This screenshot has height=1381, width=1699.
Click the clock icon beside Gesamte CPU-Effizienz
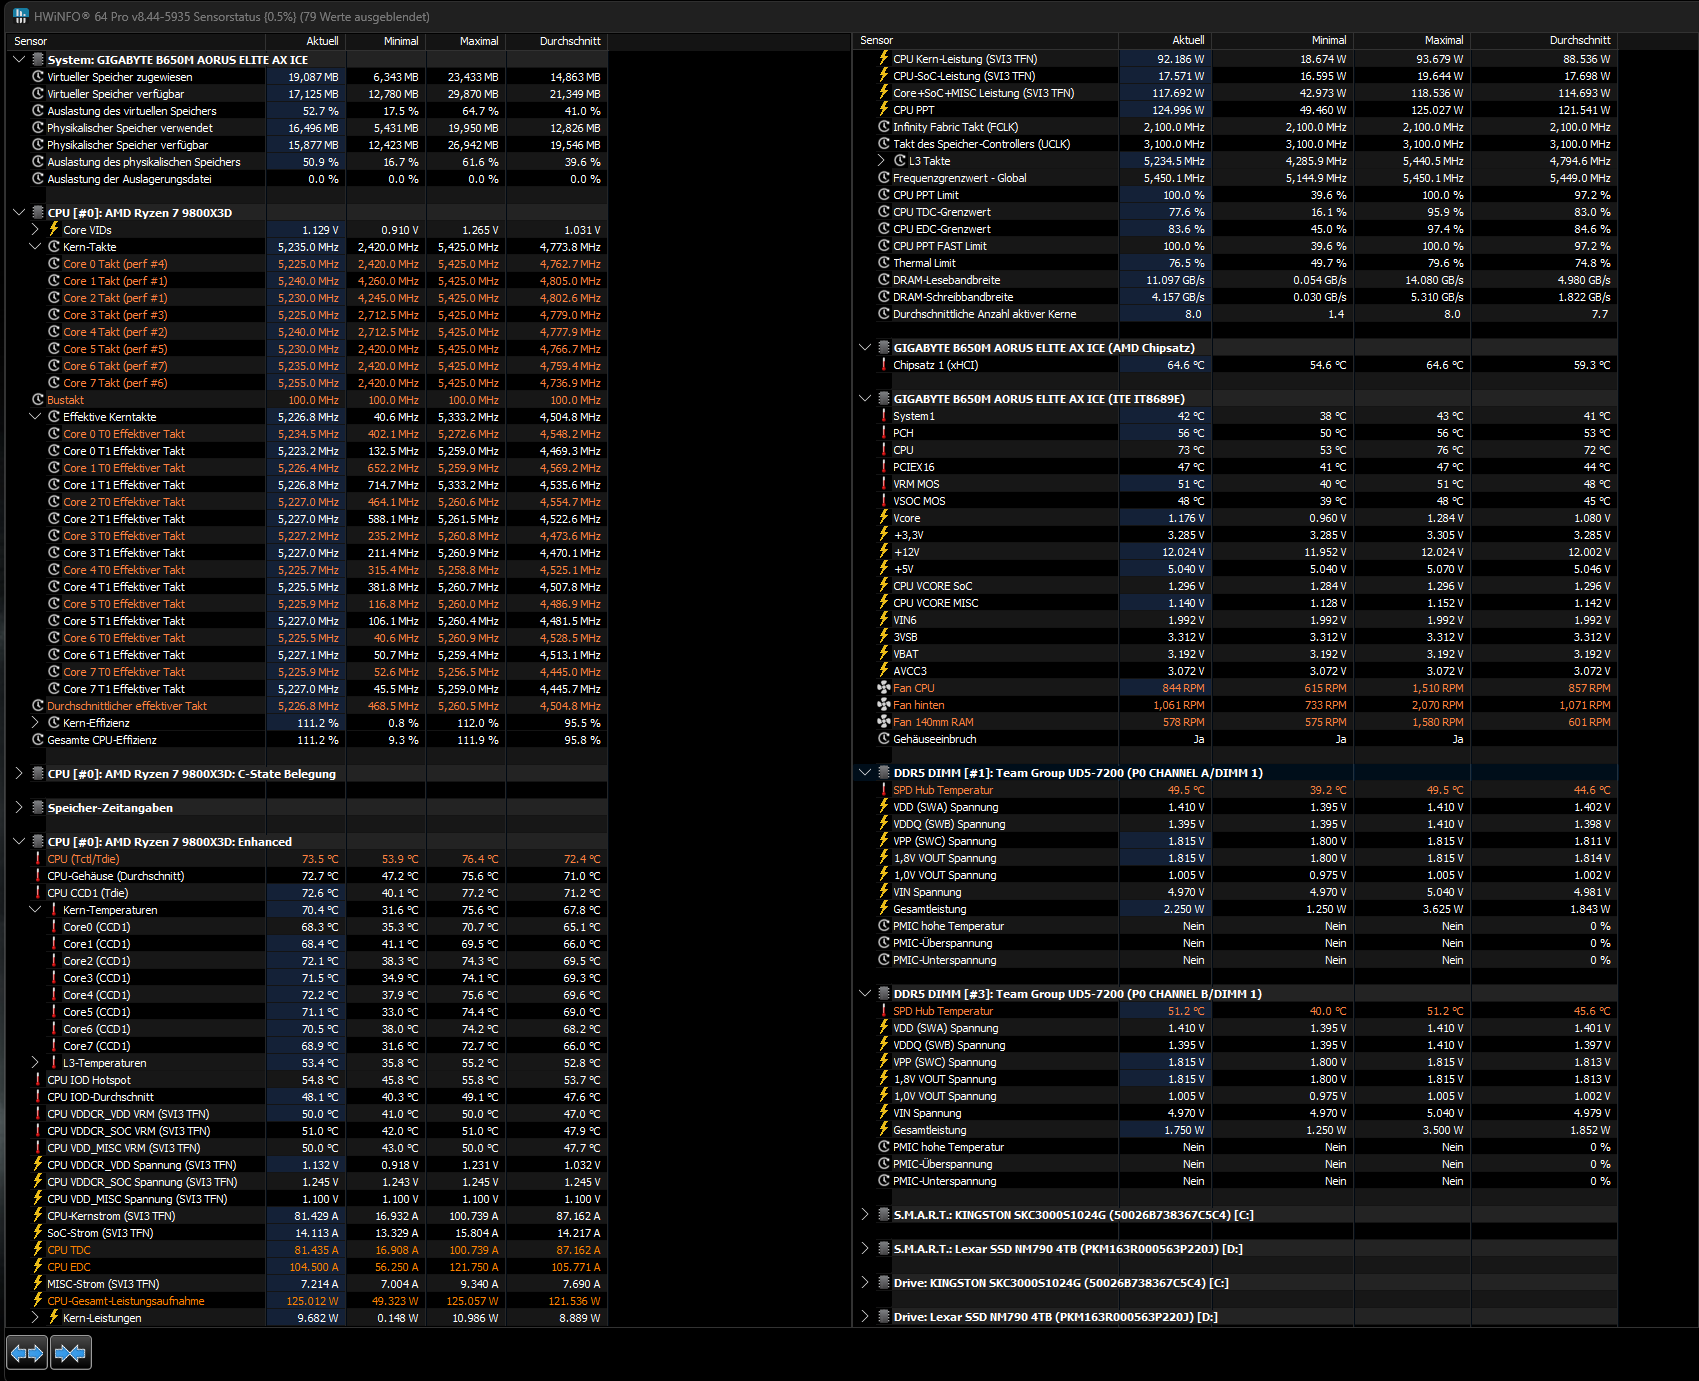[38, 740]
